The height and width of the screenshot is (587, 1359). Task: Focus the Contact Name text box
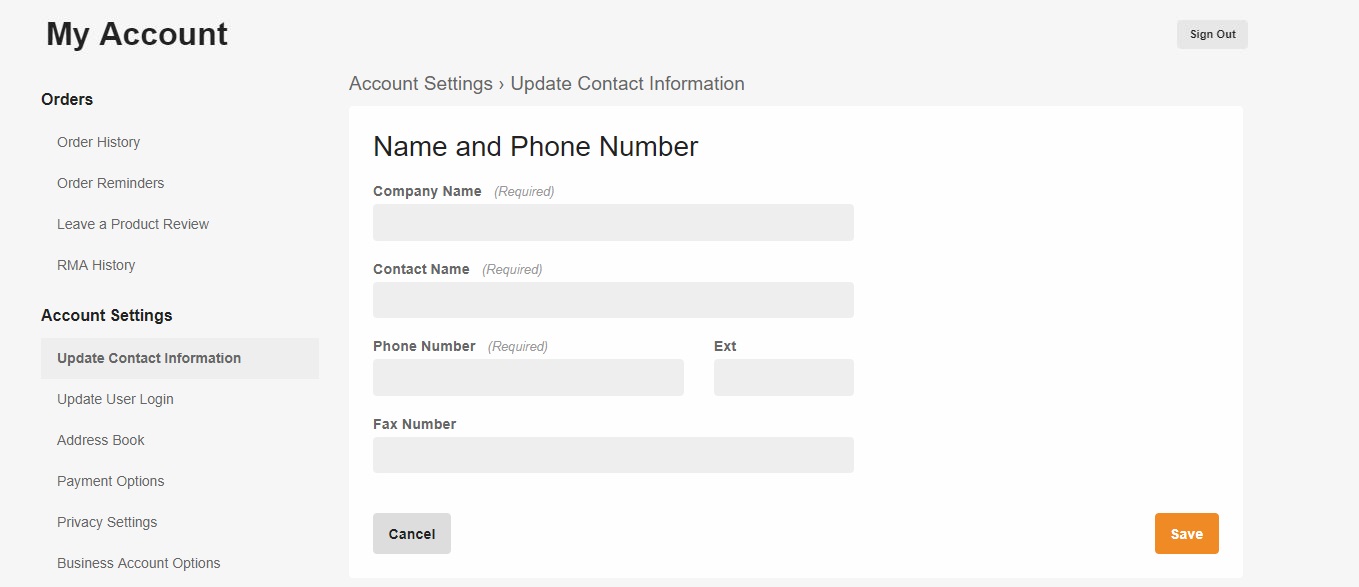(x=613, y=299)
